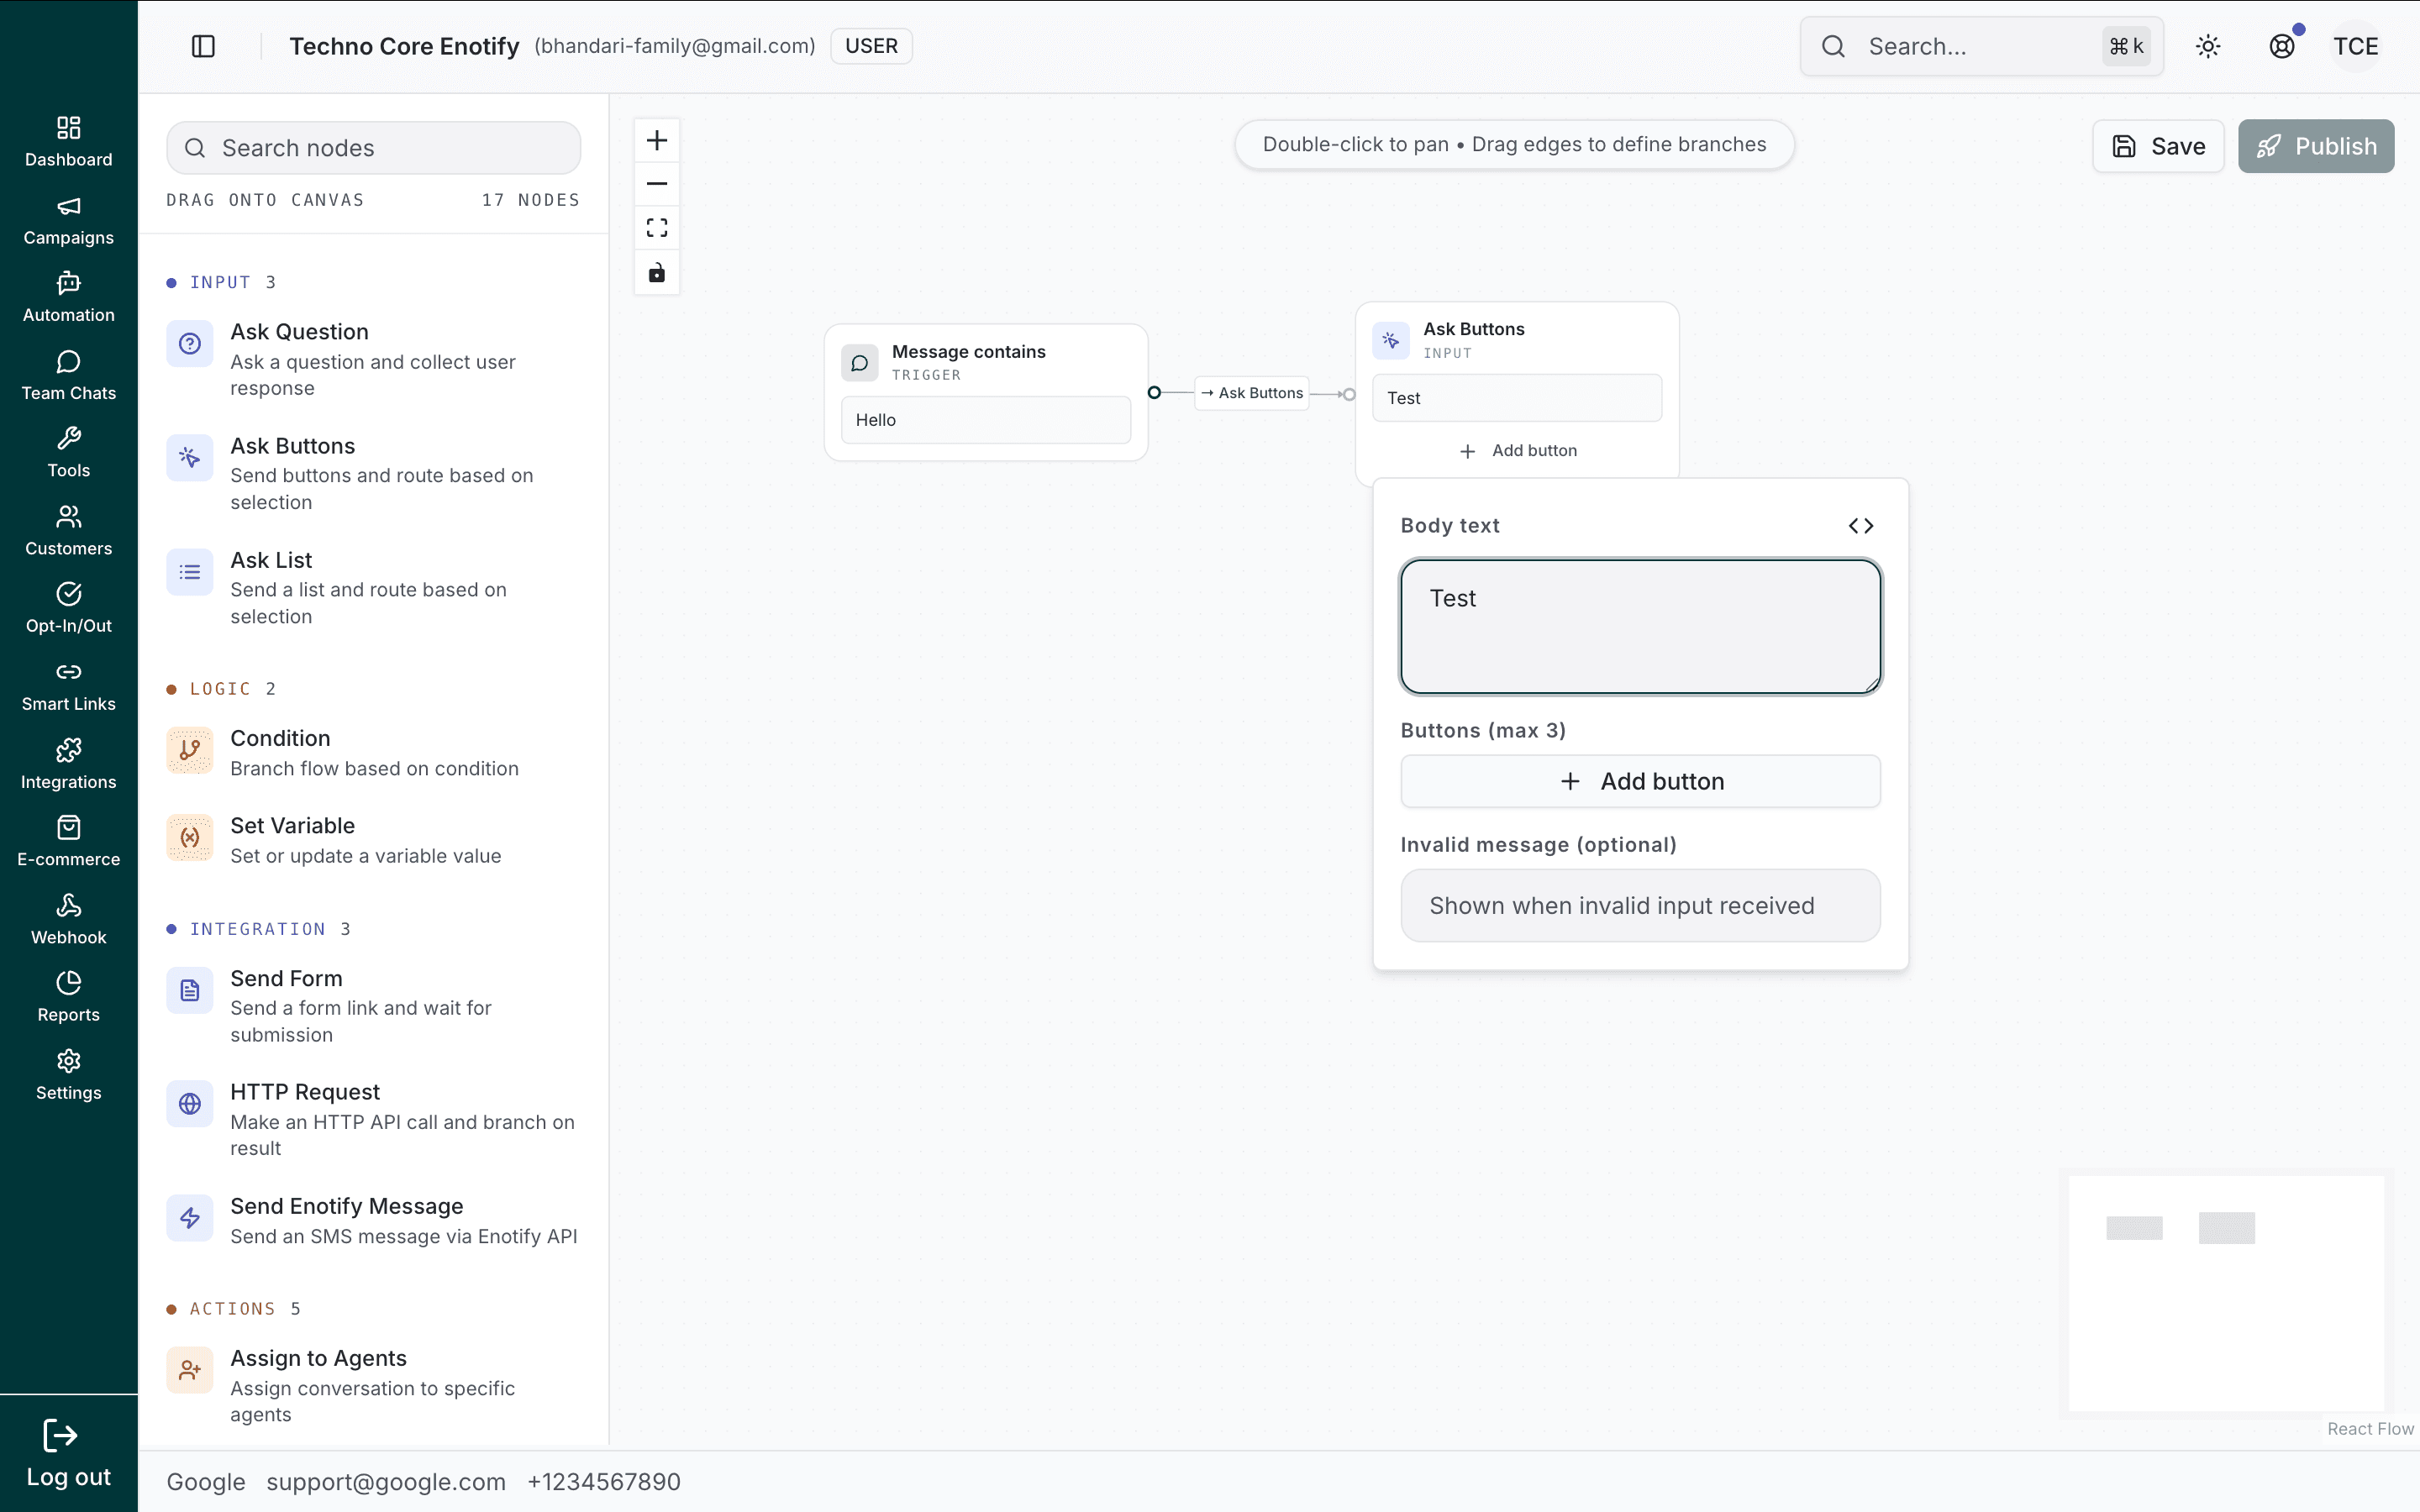
Task: Open the Integrations page
Action: pyautogui.click(x=68, y=764)
